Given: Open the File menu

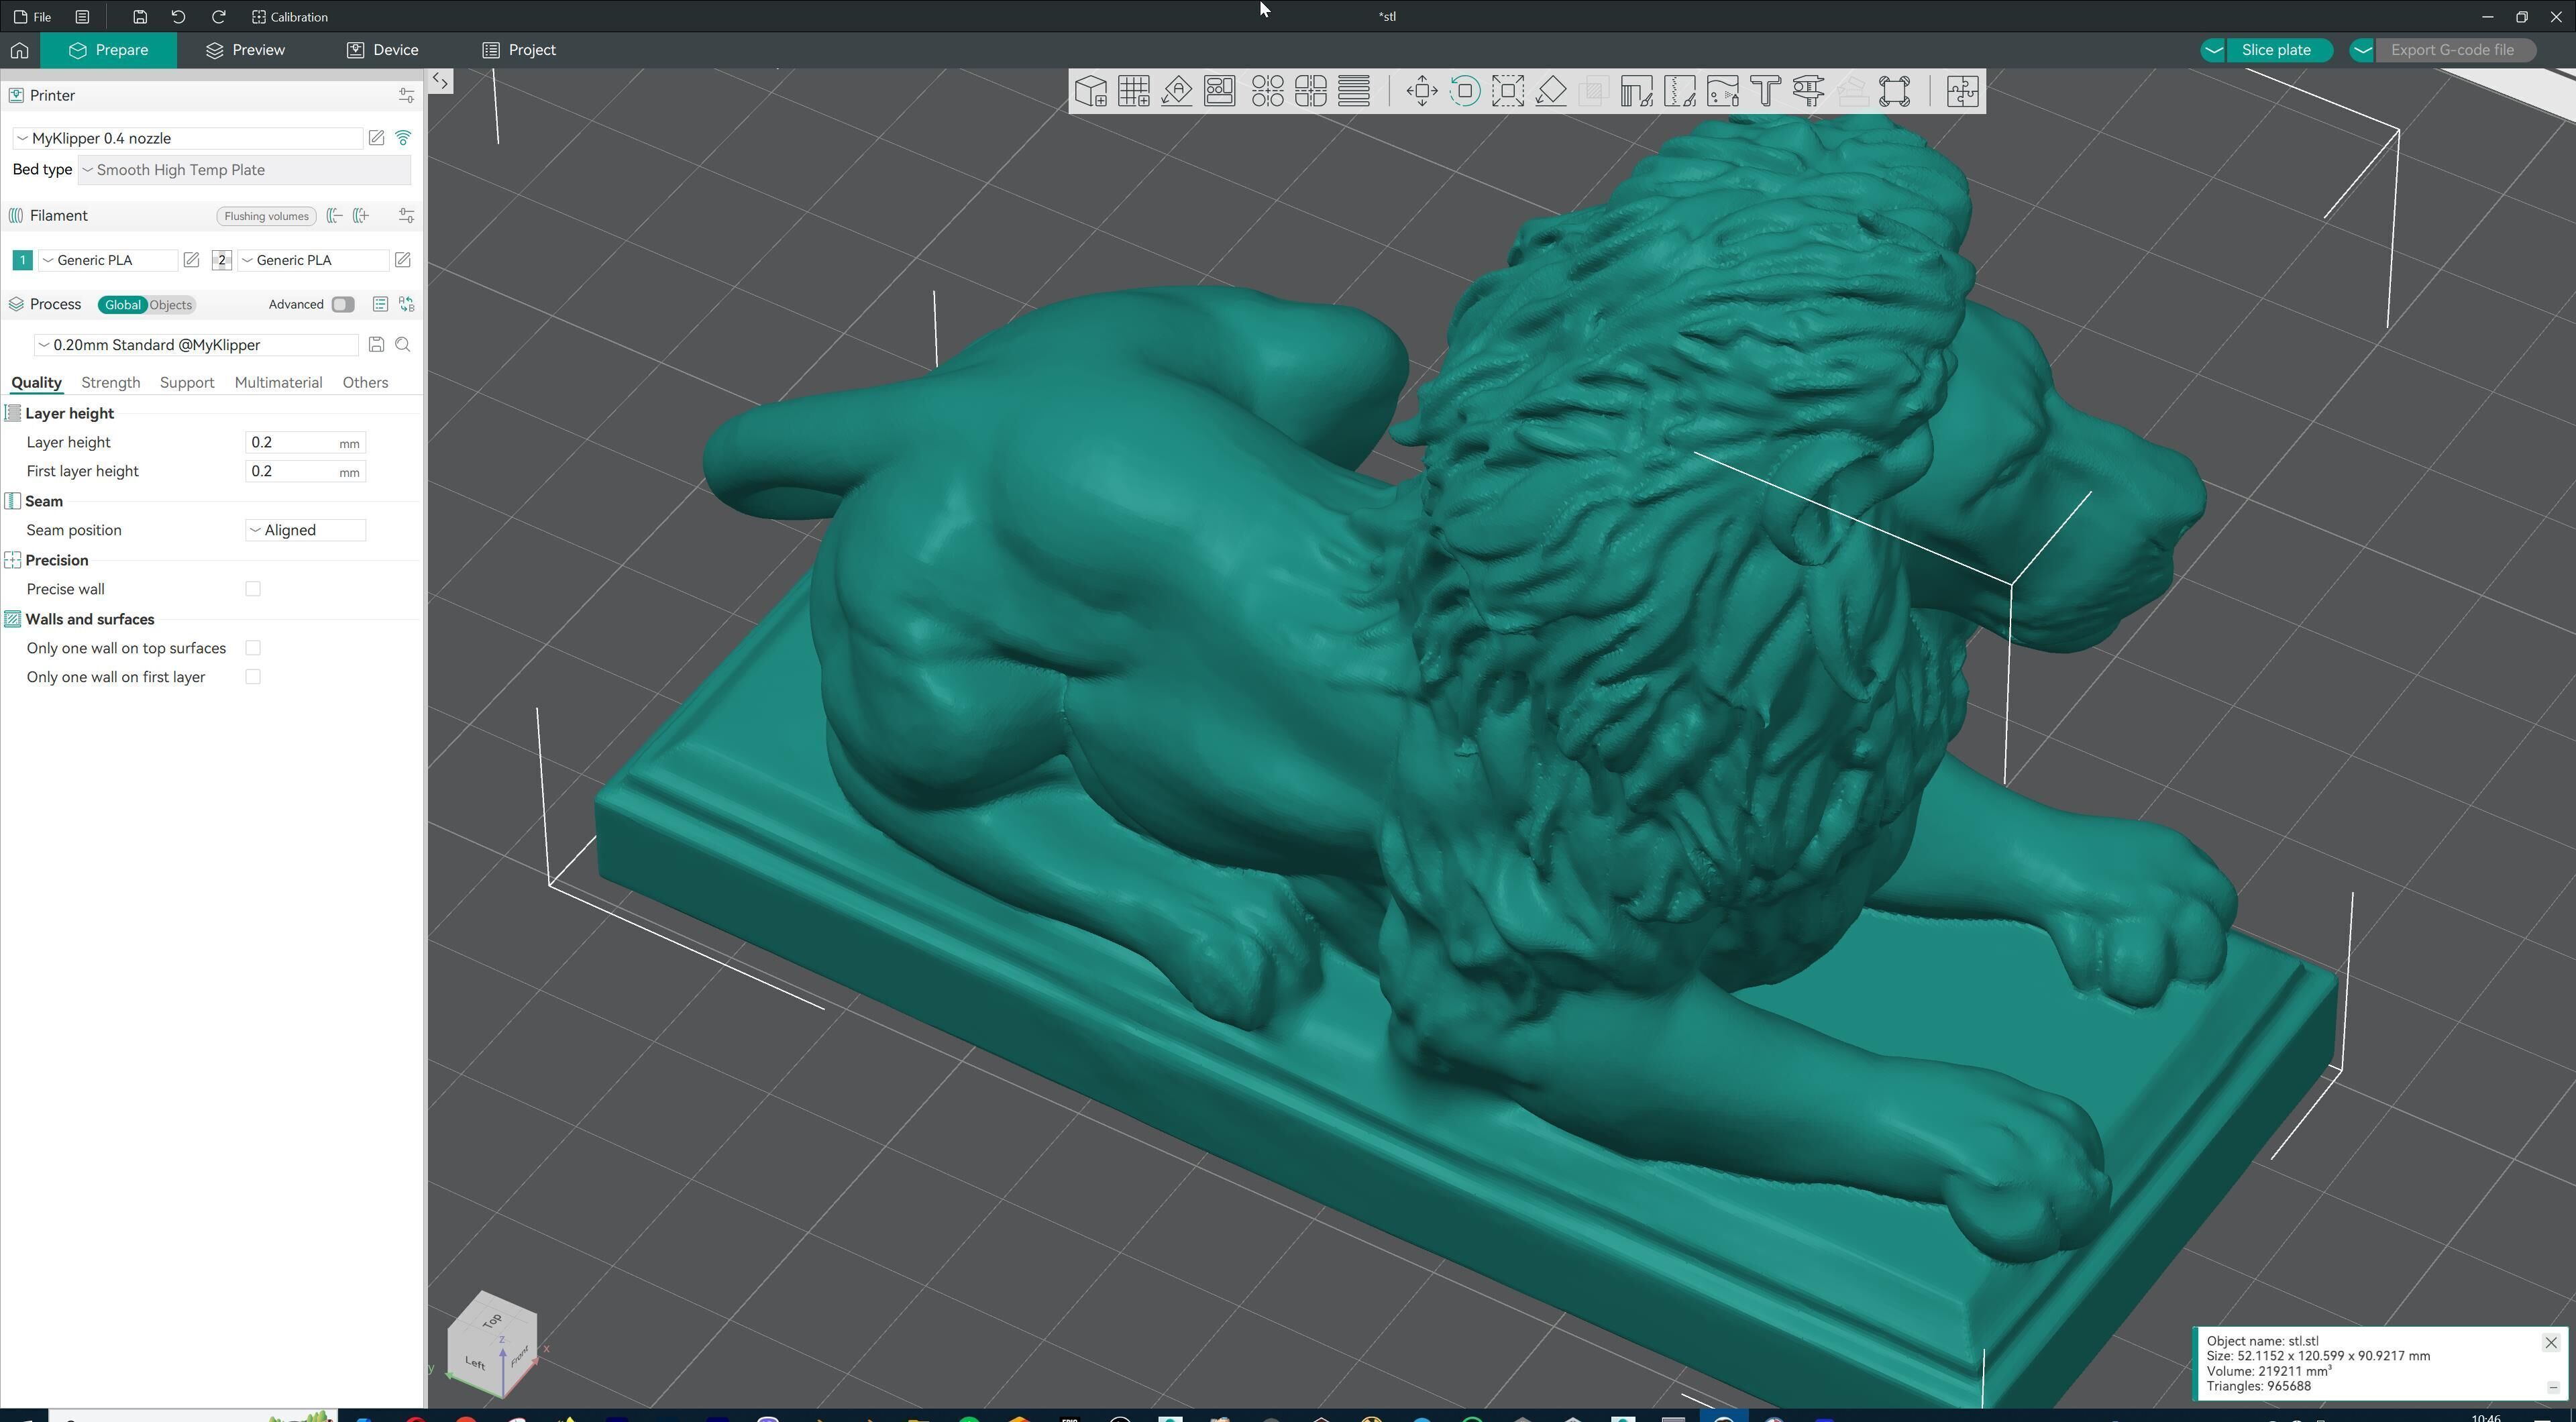Looking at the screenshot, I should (33, 17).
